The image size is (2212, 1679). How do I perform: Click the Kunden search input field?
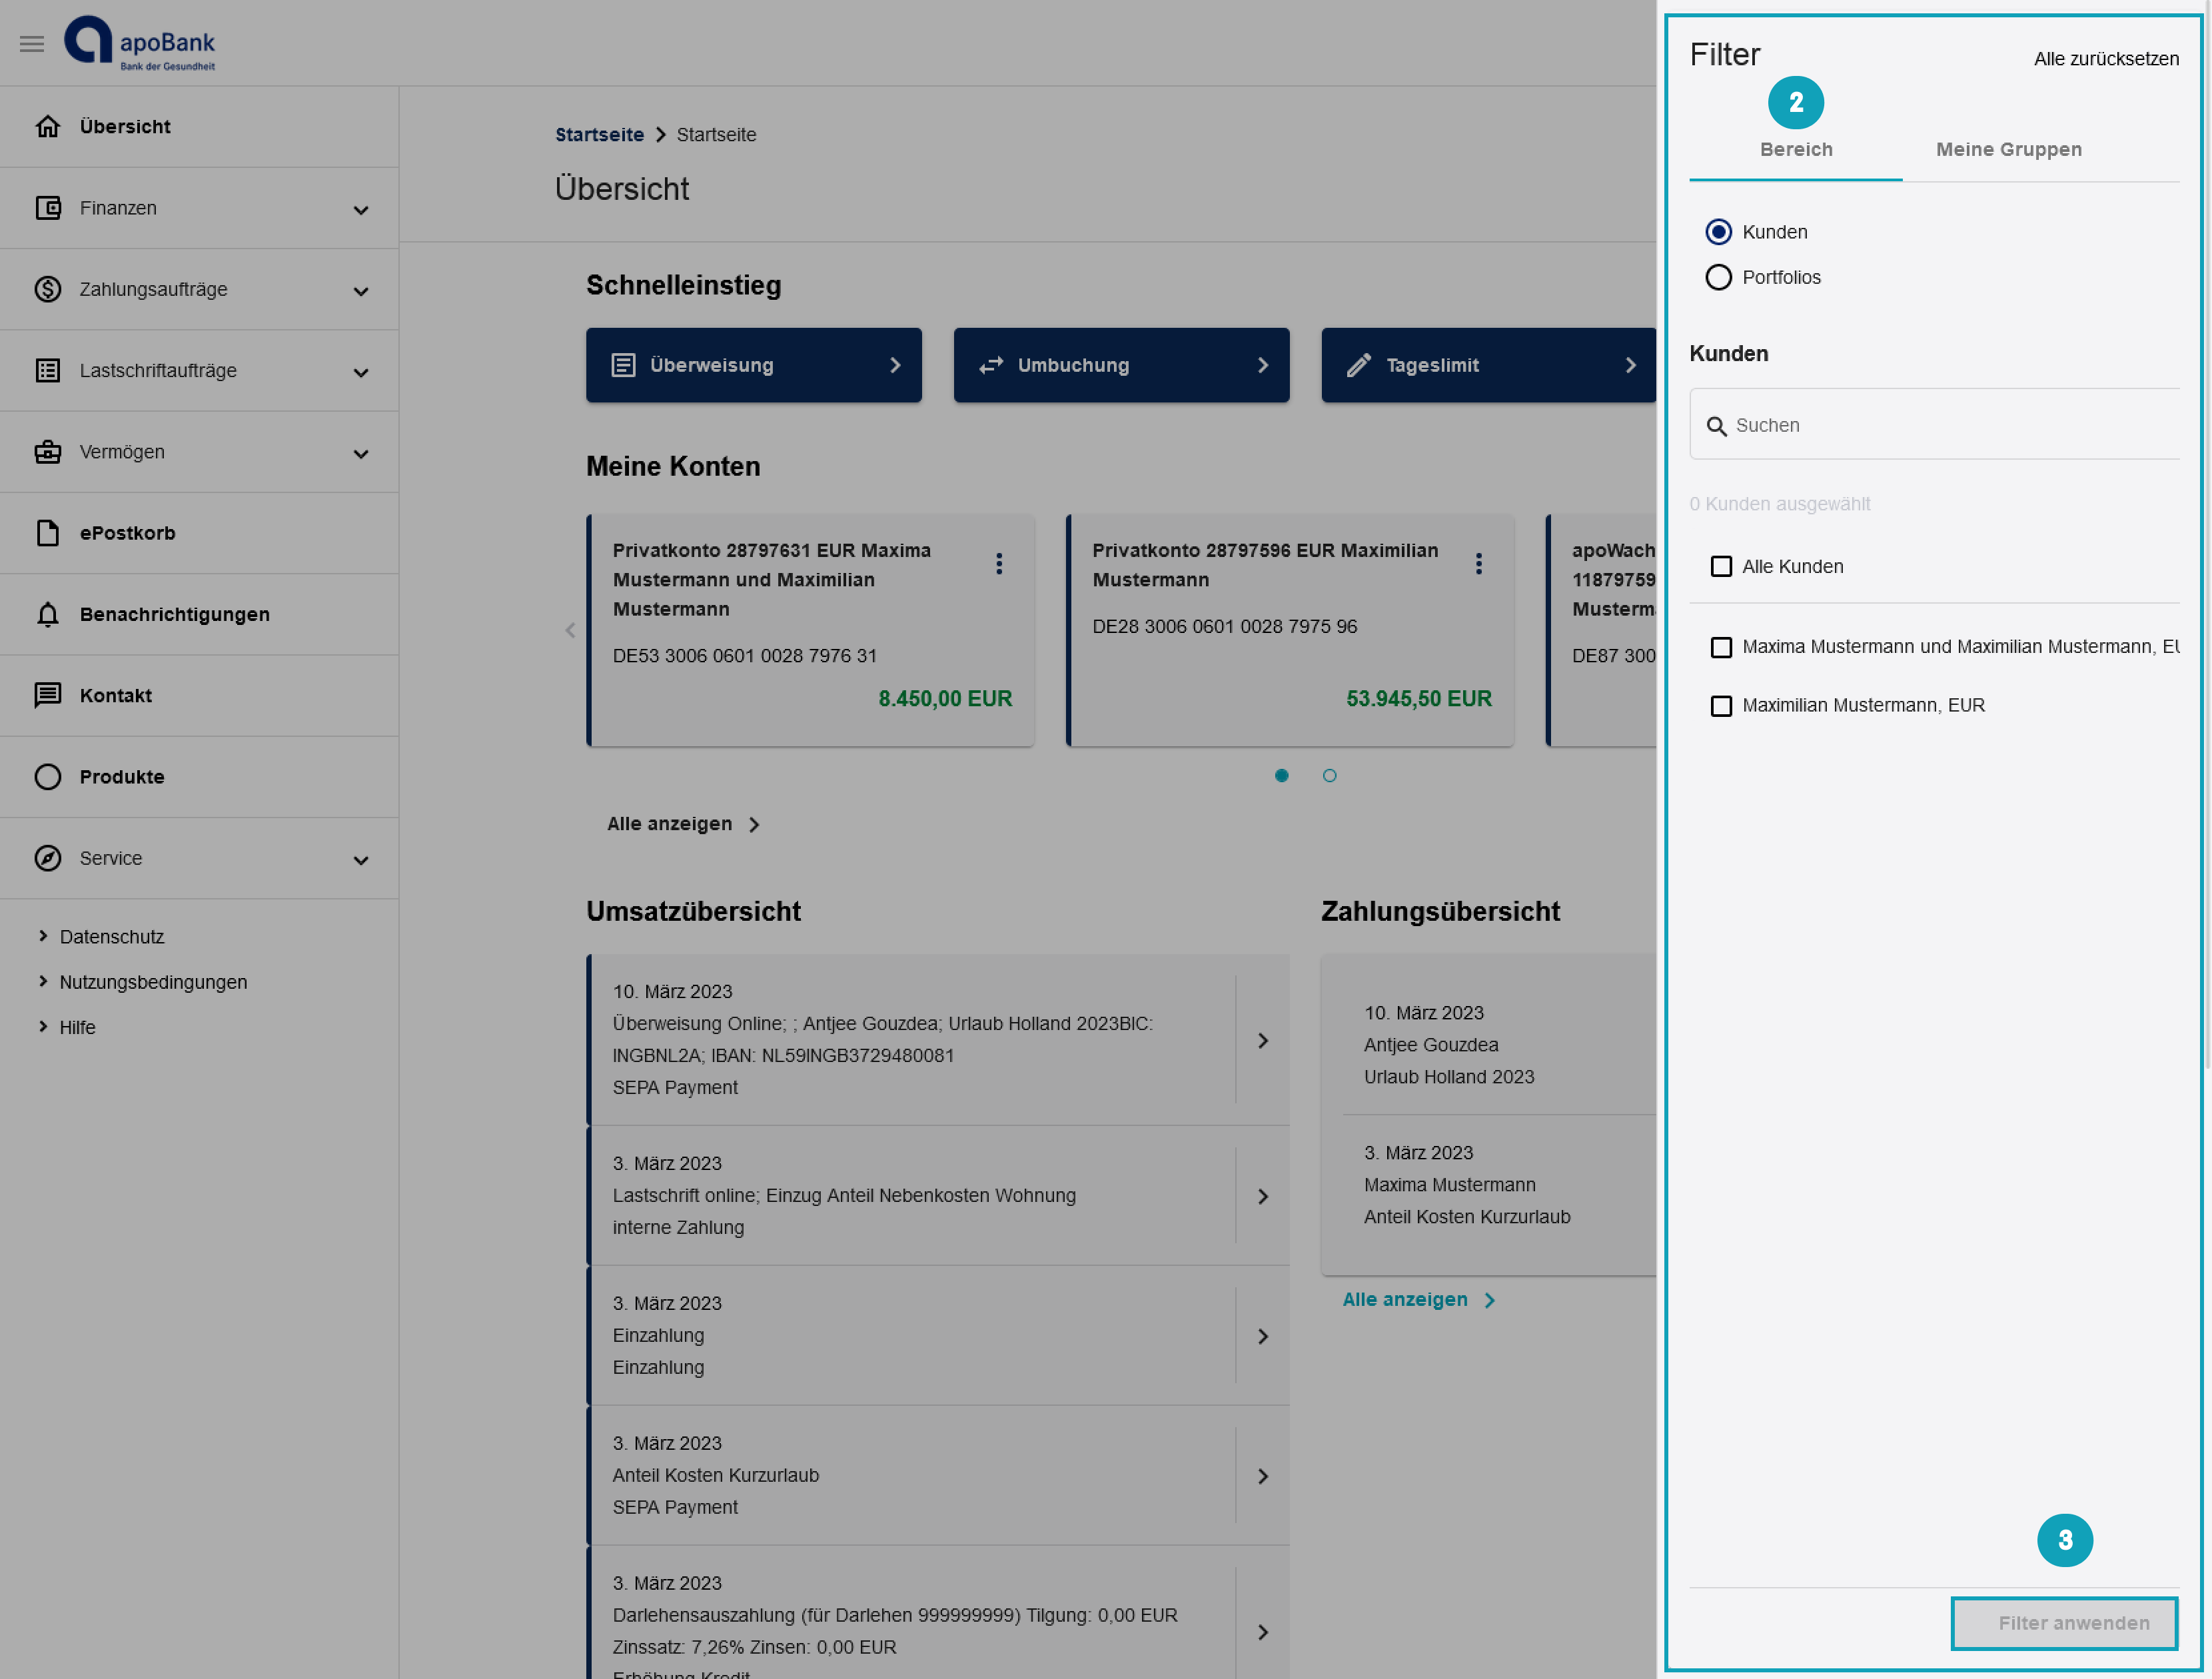pos(1935,423)
